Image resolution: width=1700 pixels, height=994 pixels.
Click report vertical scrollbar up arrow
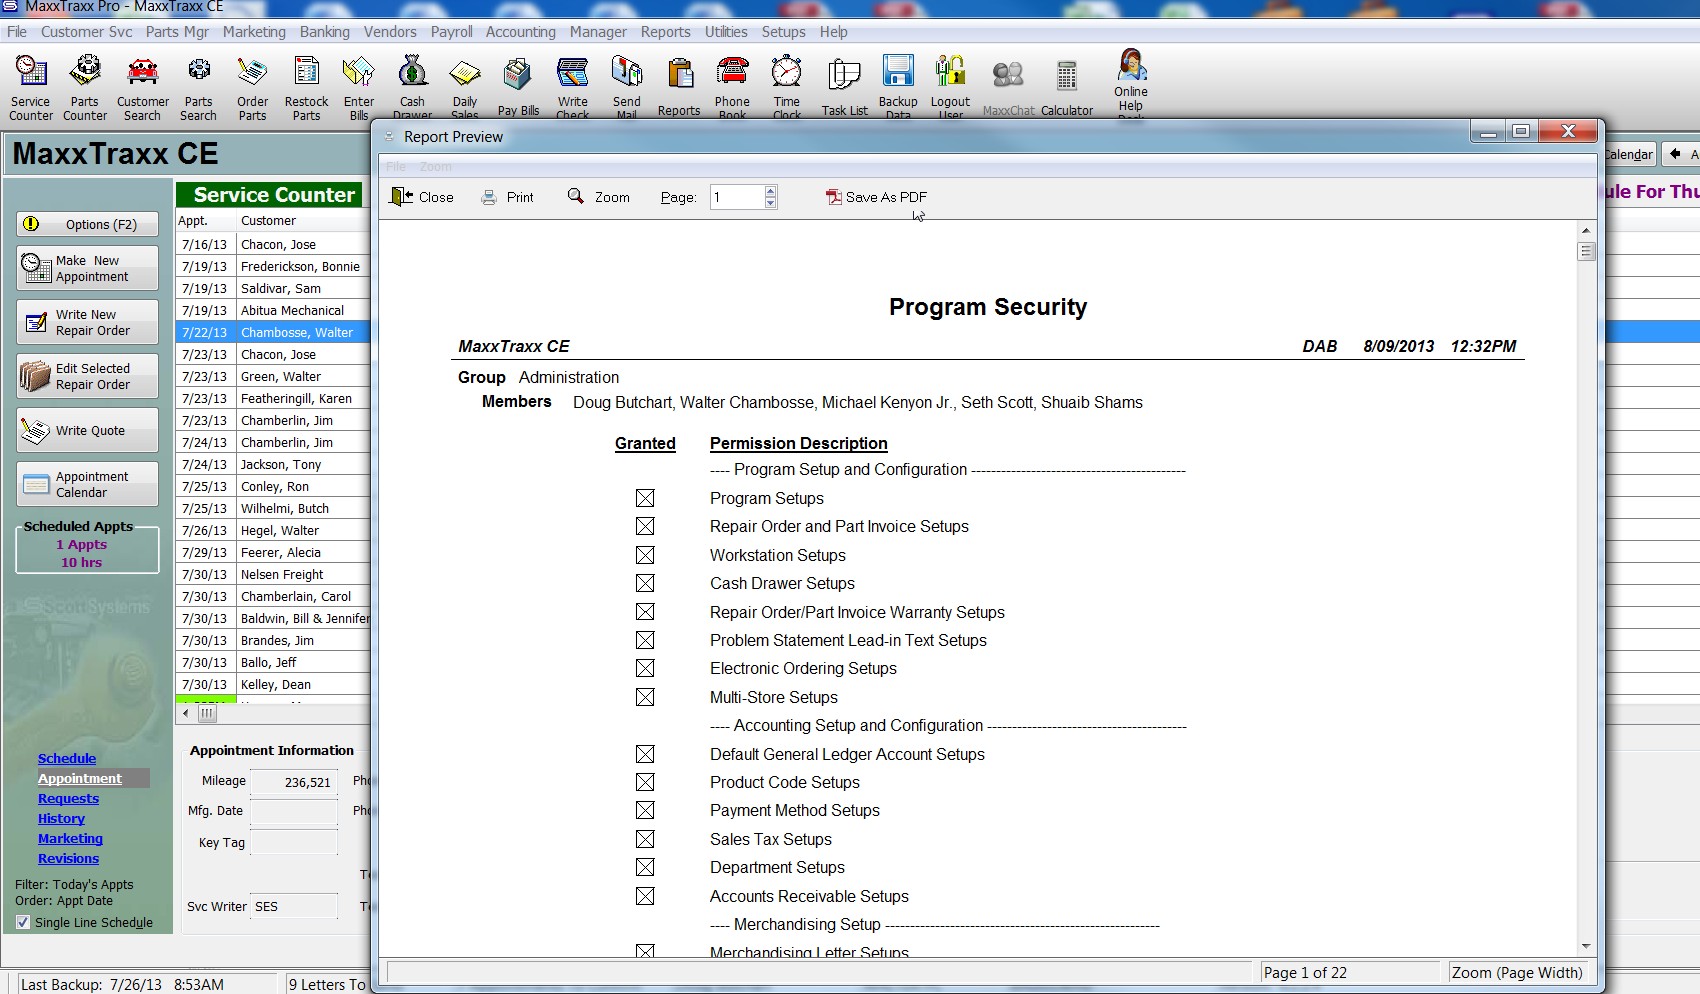tap(1586, 230)
